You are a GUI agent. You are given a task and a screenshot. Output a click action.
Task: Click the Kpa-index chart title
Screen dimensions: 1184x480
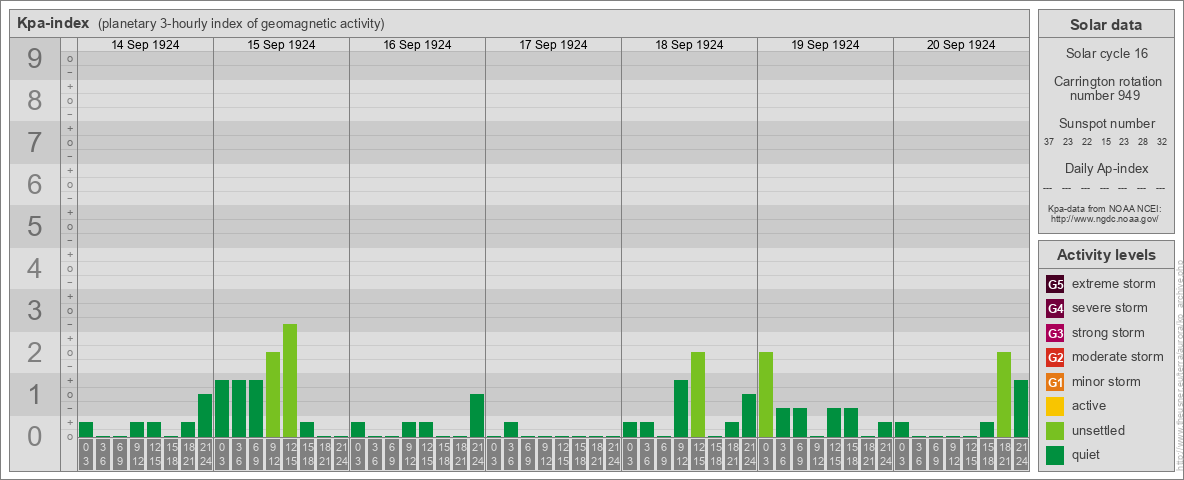click(53, 23)
